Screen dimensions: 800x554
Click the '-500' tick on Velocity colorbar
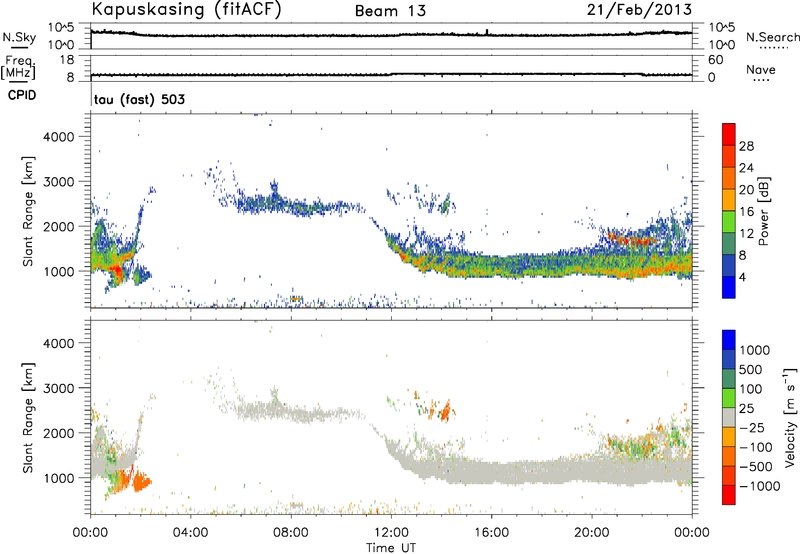pyautogui.click(x=756, y=467)
